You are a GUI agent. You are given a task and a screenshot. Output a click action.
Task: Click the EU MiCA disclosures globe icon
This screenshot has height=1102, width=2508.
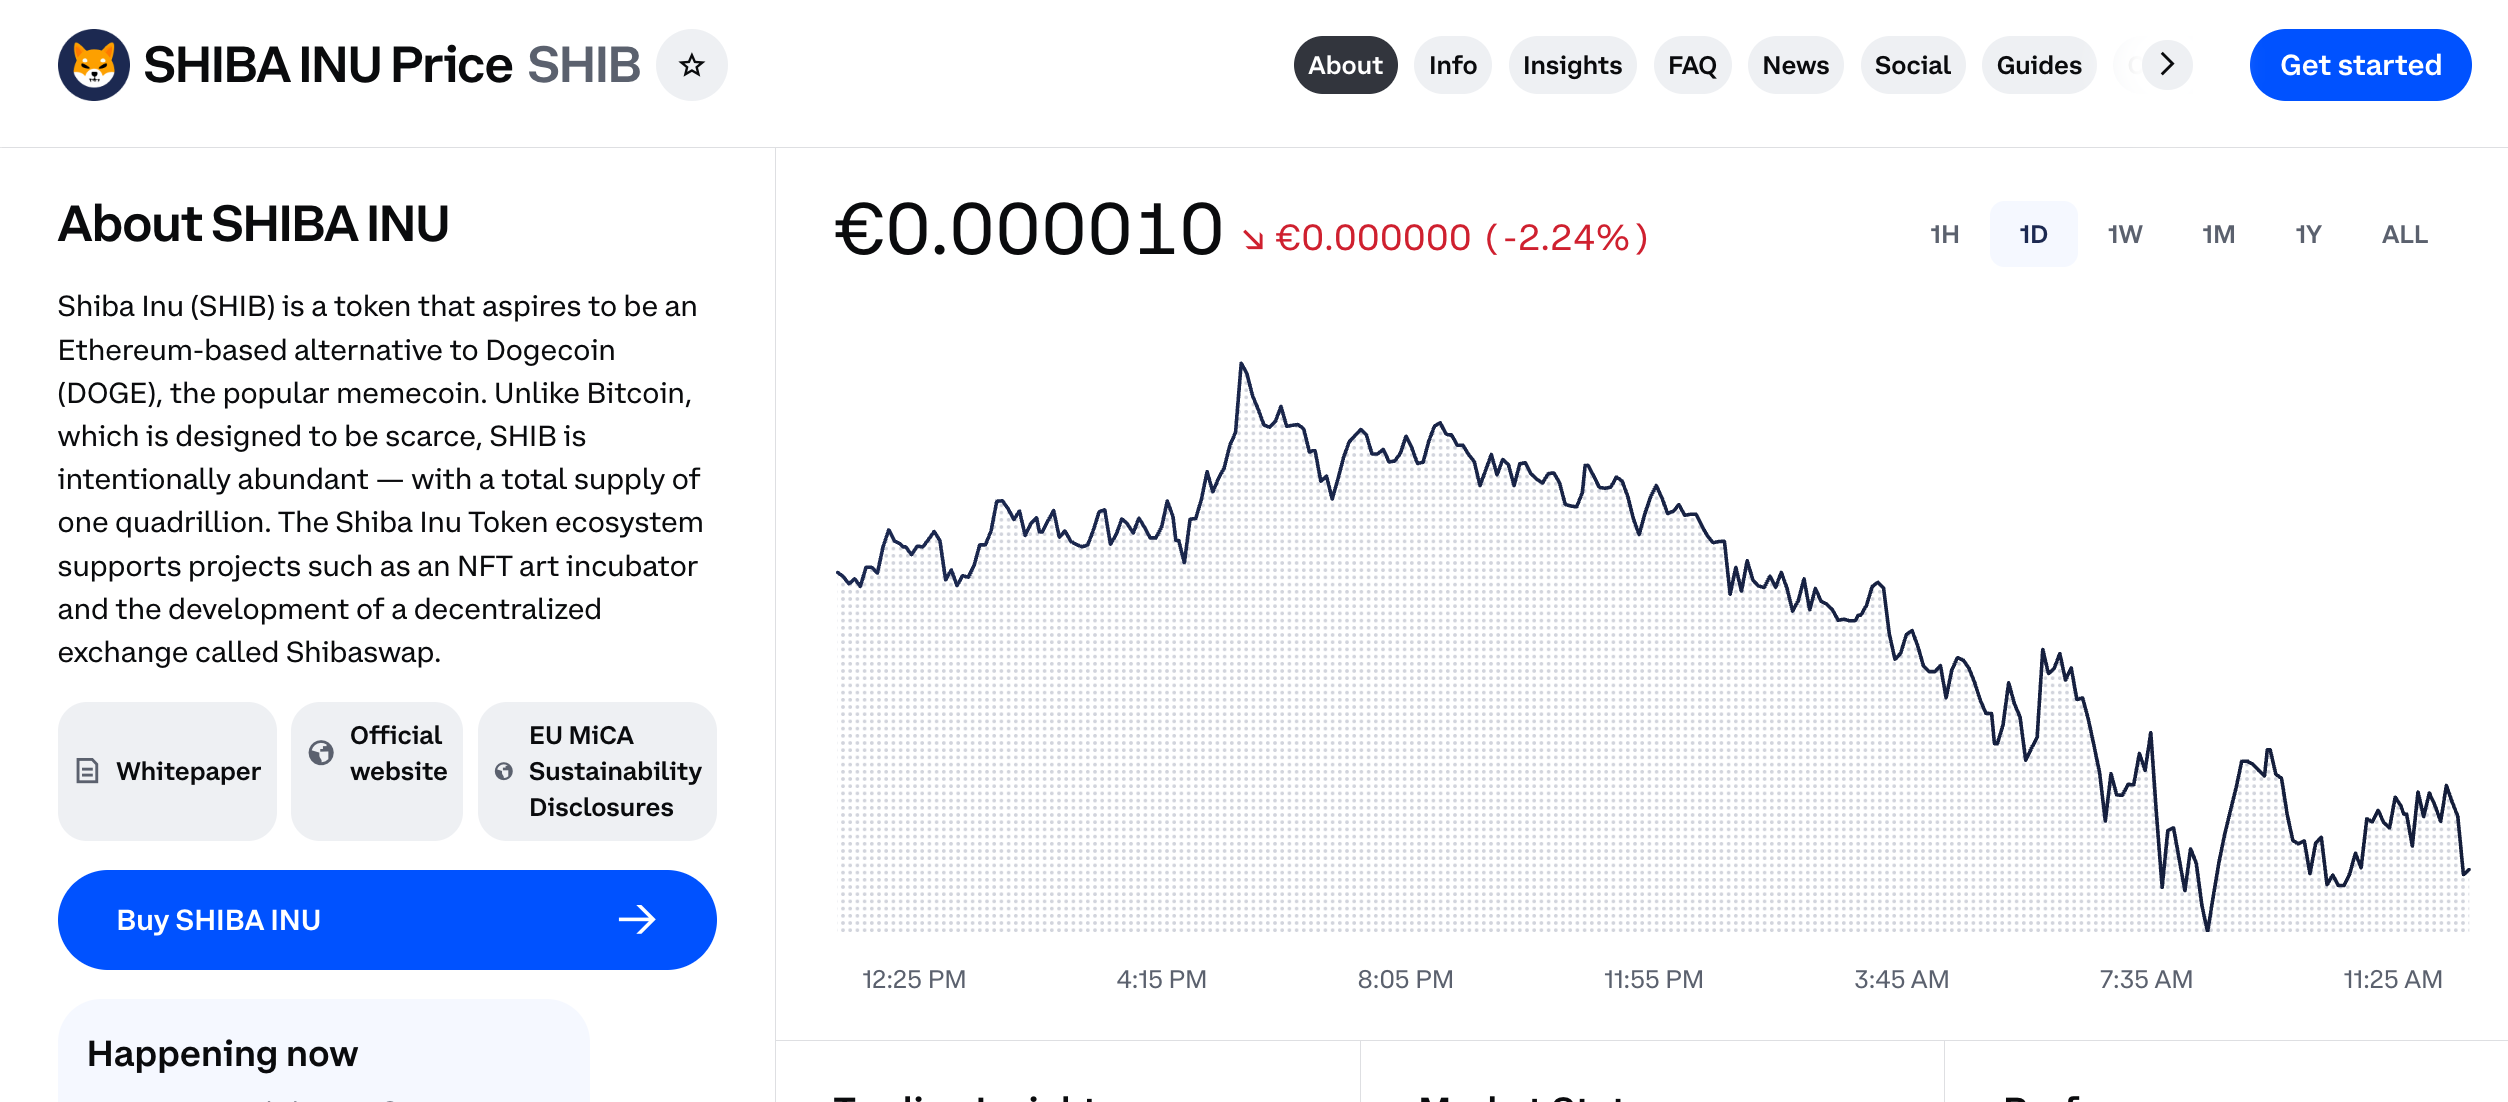tap(504, 771)
